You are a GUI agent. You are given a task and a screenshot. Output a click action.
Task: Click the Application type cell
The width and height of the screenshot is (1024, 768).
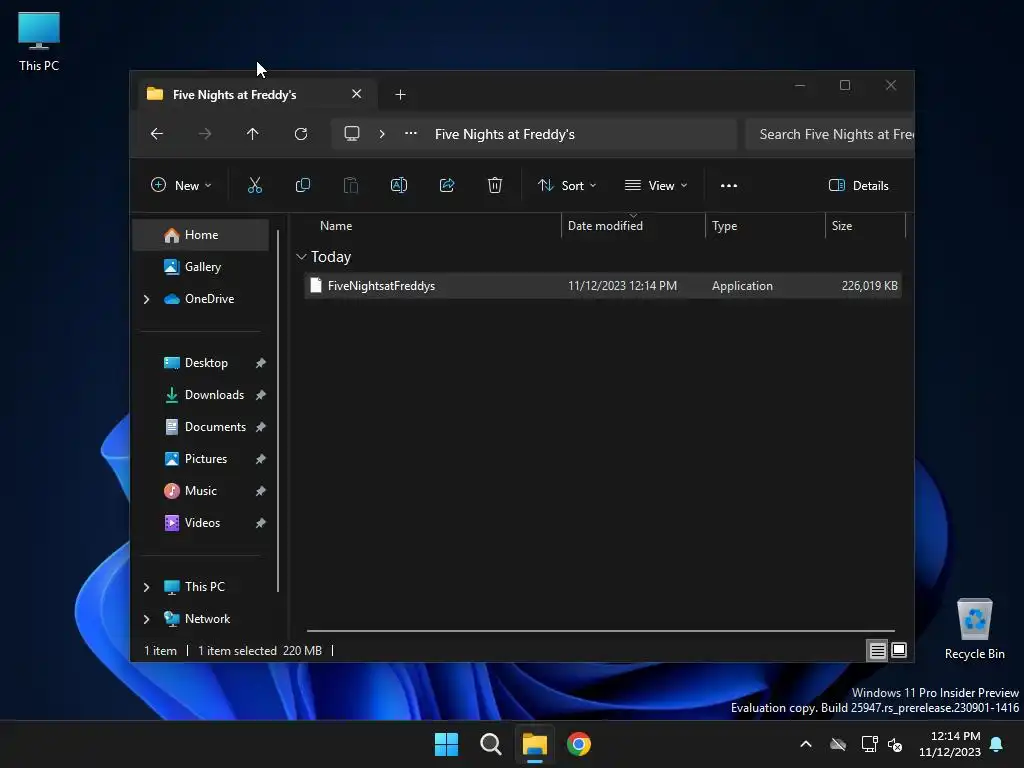tap(742, 286)
